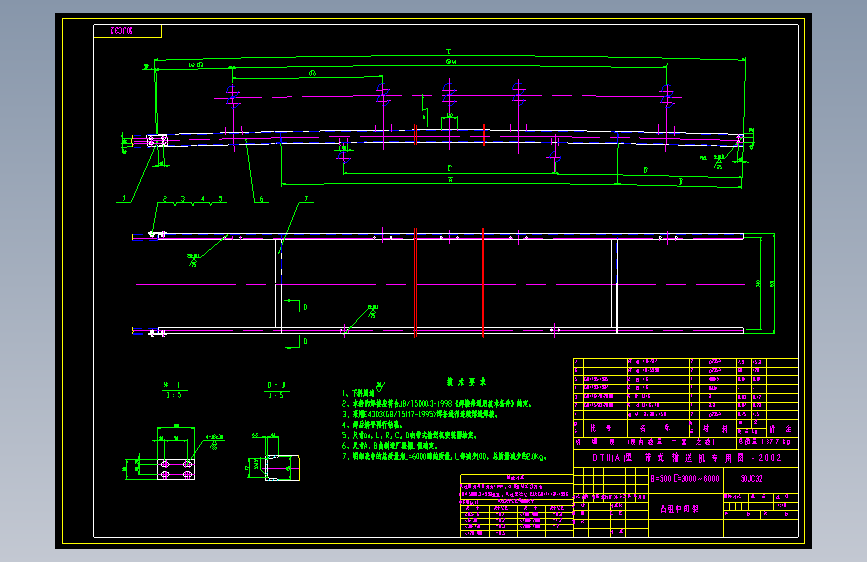The width and height of the screenshot is (867, 562).
Task: Click the first row of the parts list table
Action: [x=686, y=362]
